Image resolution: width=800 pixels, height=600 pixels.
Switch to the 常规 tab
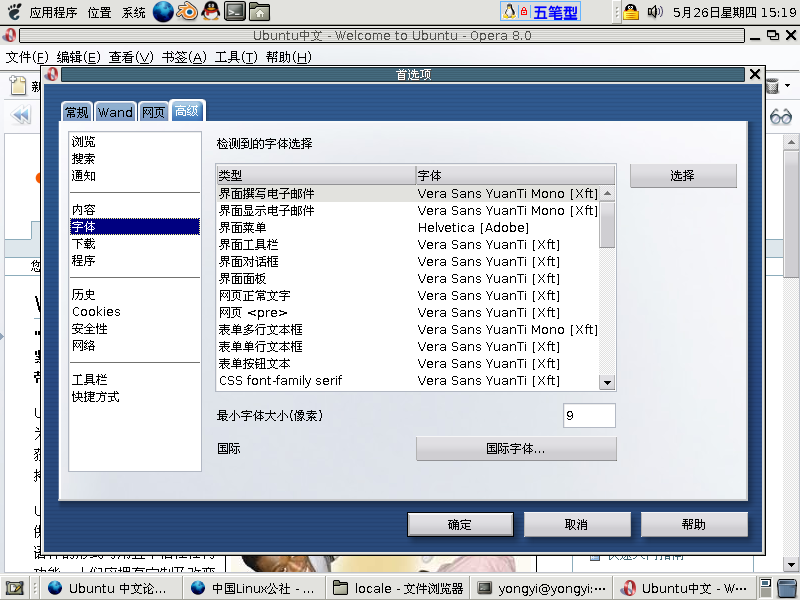pyautogui.click(x=77, y=112)
